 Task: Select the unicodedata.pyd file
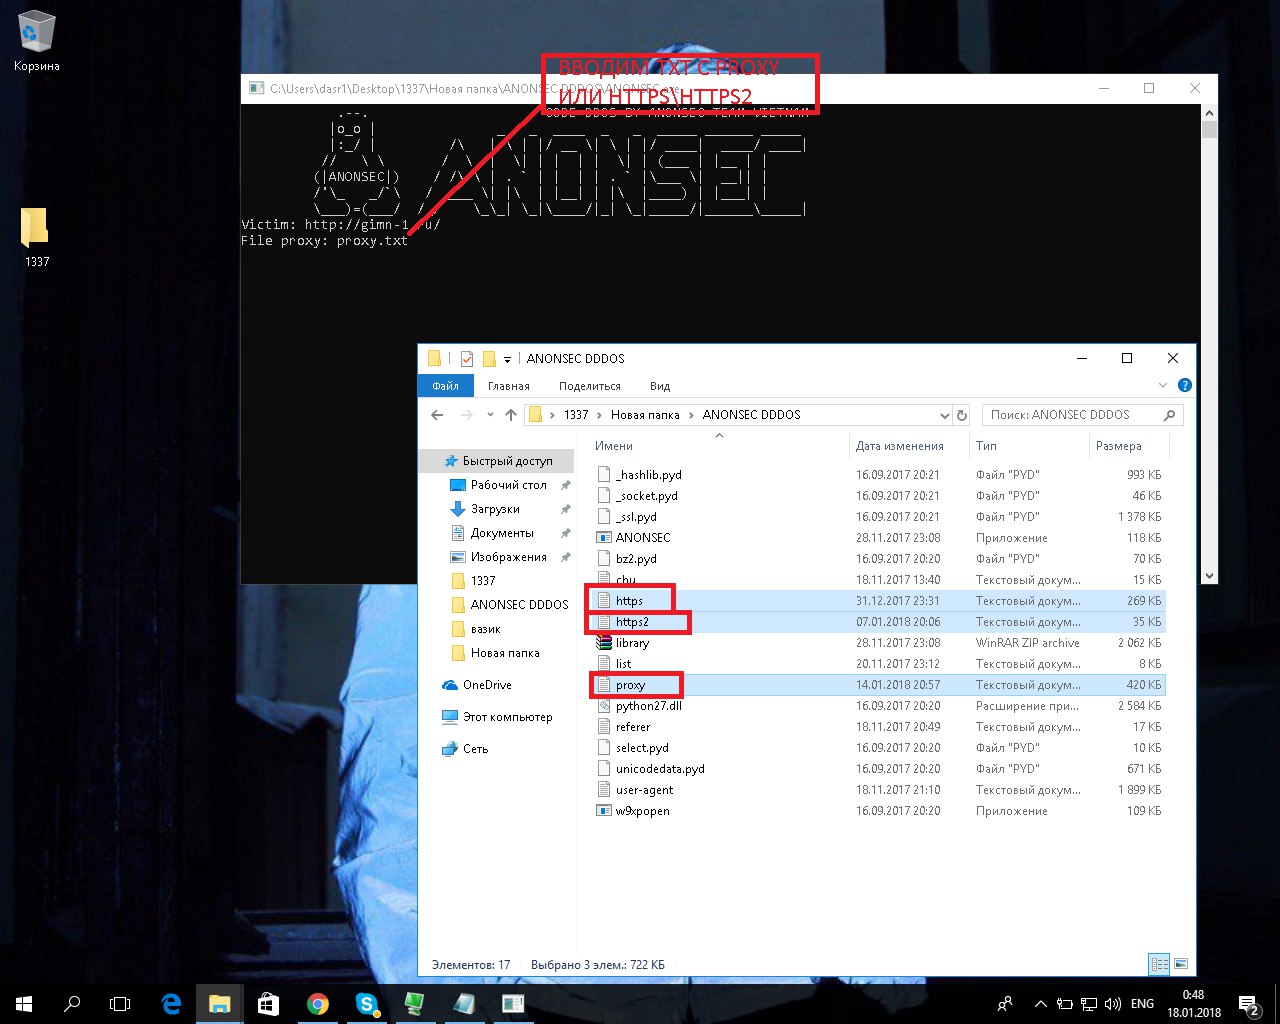coord(660,769)
